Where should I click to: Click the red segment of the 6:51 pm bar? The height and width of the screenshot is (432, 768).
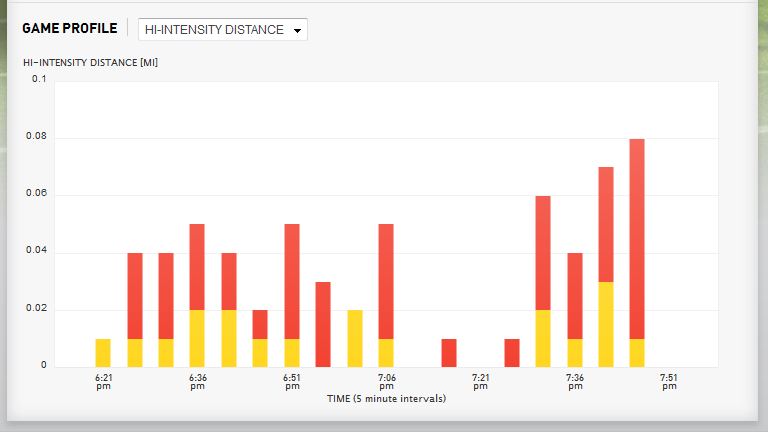pyautogui.click(x=292, y=281)
